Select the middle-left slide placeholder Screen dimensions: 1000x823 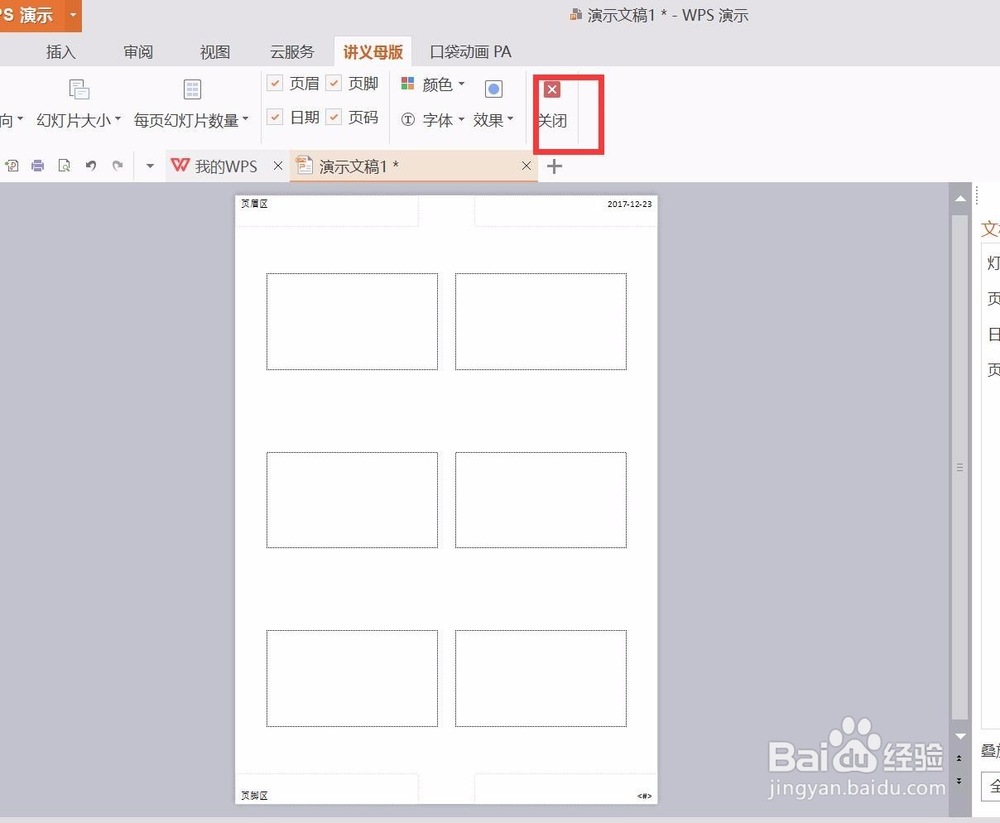pos(352,500)
